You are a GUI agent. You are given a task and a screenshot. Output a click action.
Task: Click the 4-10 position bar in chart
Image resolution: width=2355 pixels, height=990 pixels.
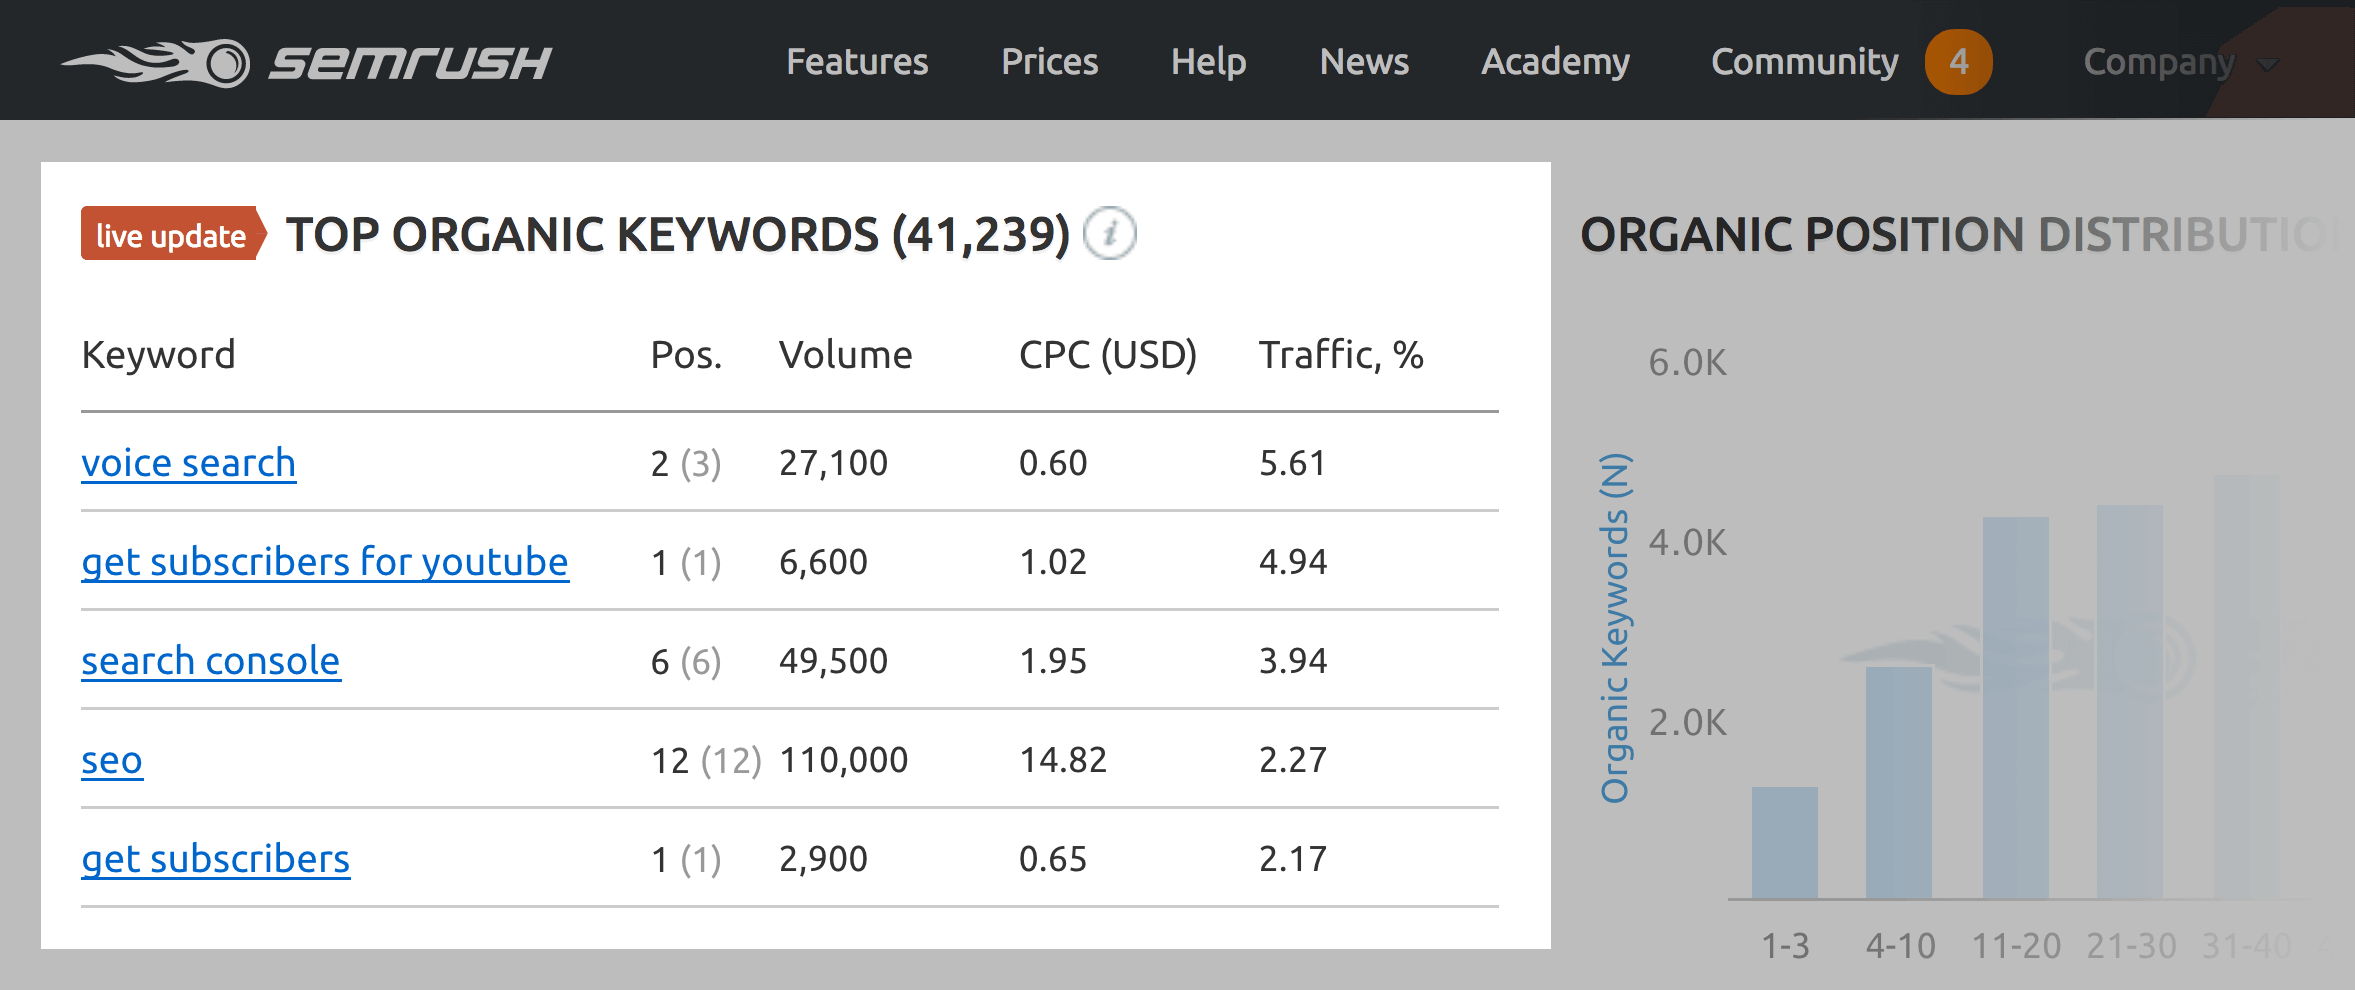point(1899,783)
